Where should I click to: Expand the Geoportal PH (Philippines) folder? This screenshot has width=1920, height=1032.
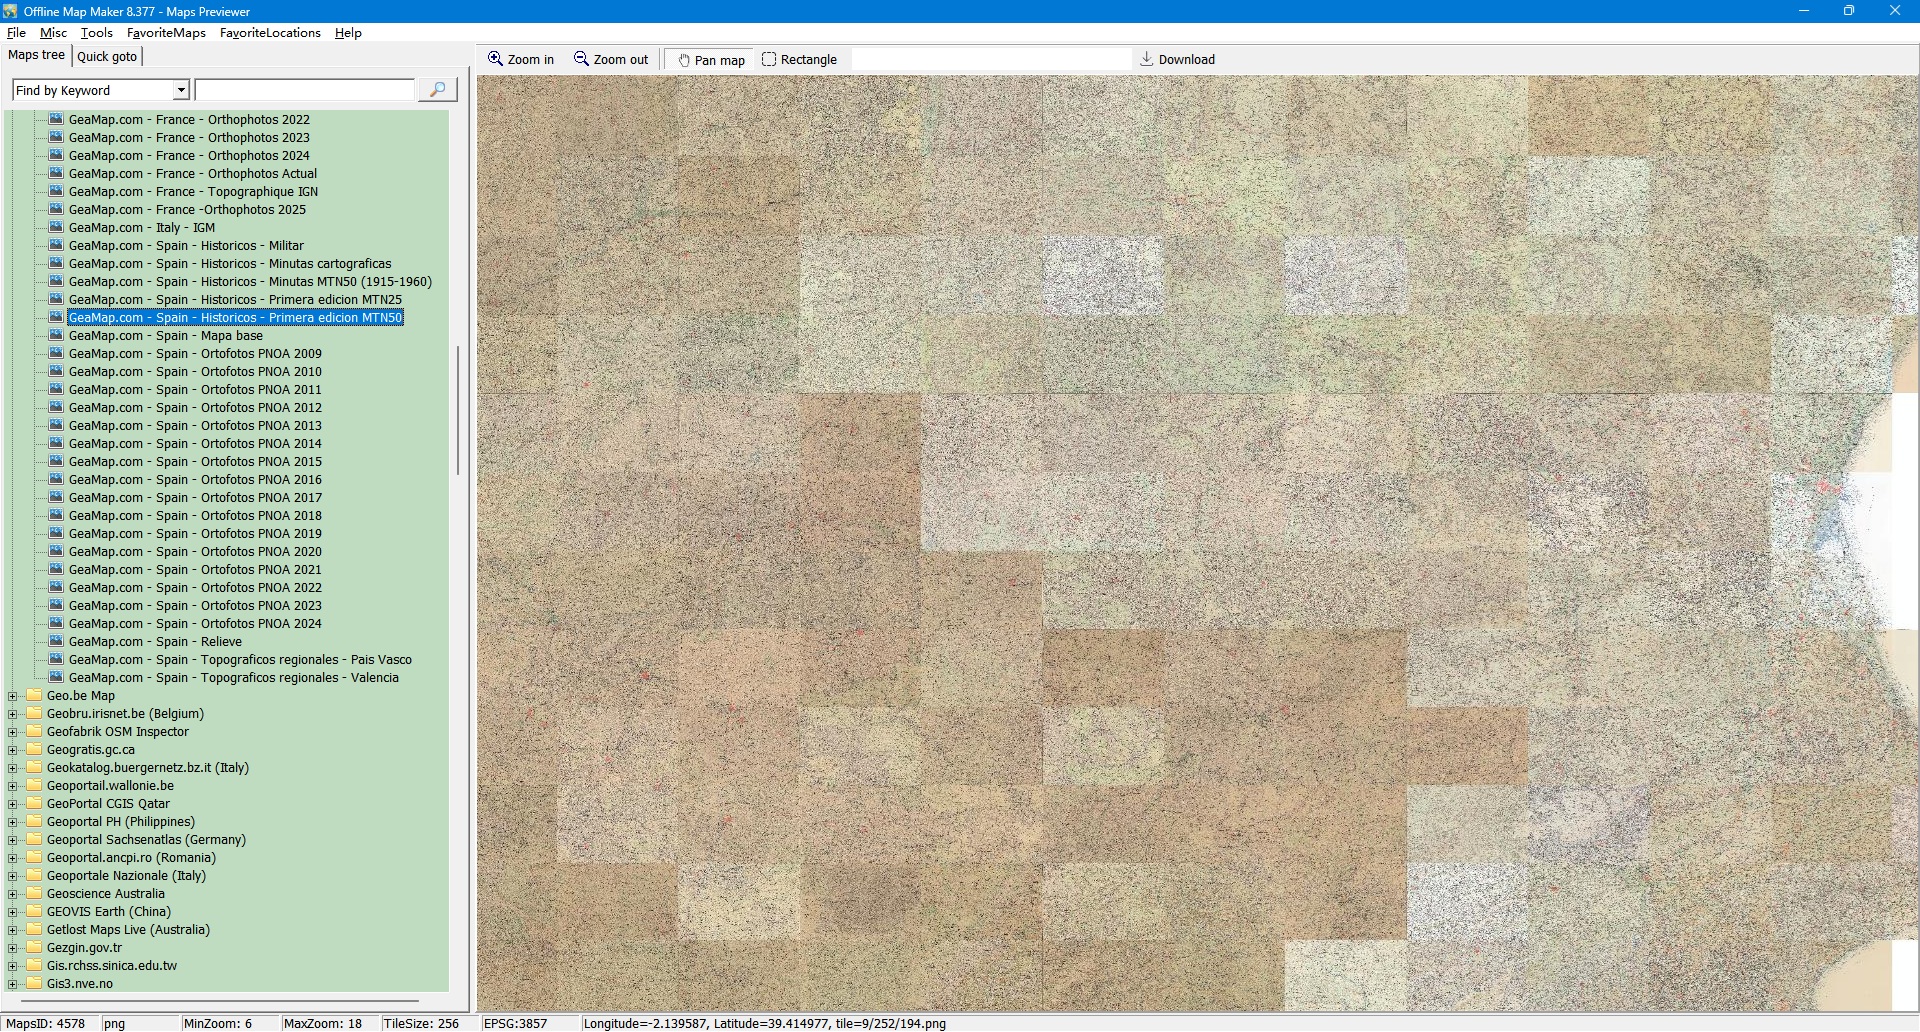[x=13, y=822]
